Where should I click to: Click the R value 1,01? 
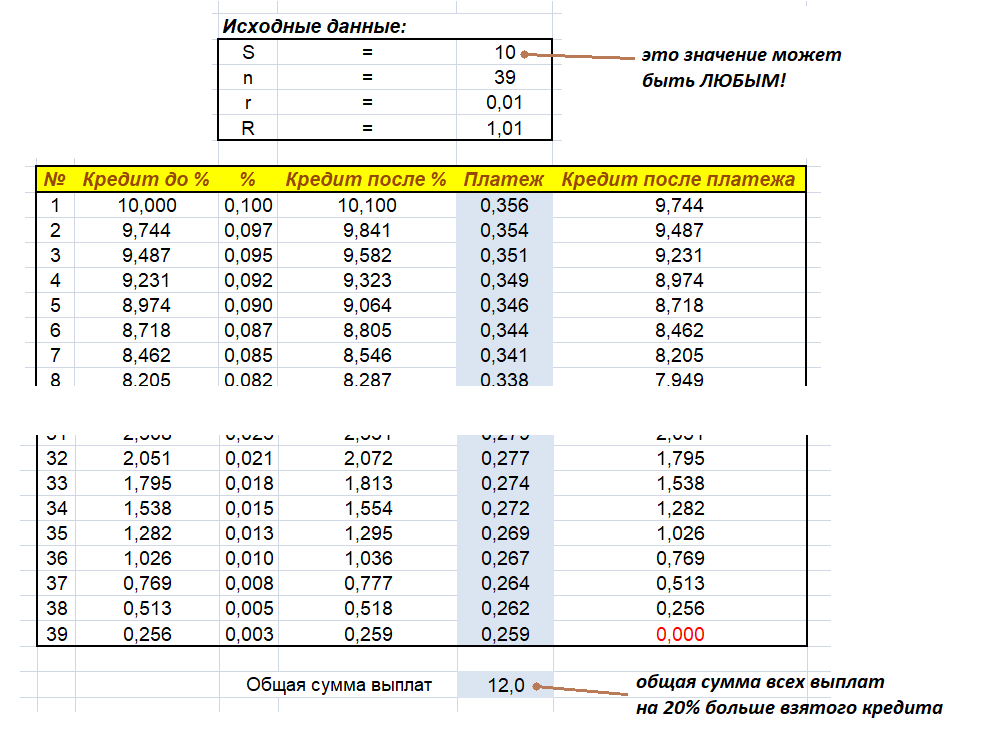(504, 128)
